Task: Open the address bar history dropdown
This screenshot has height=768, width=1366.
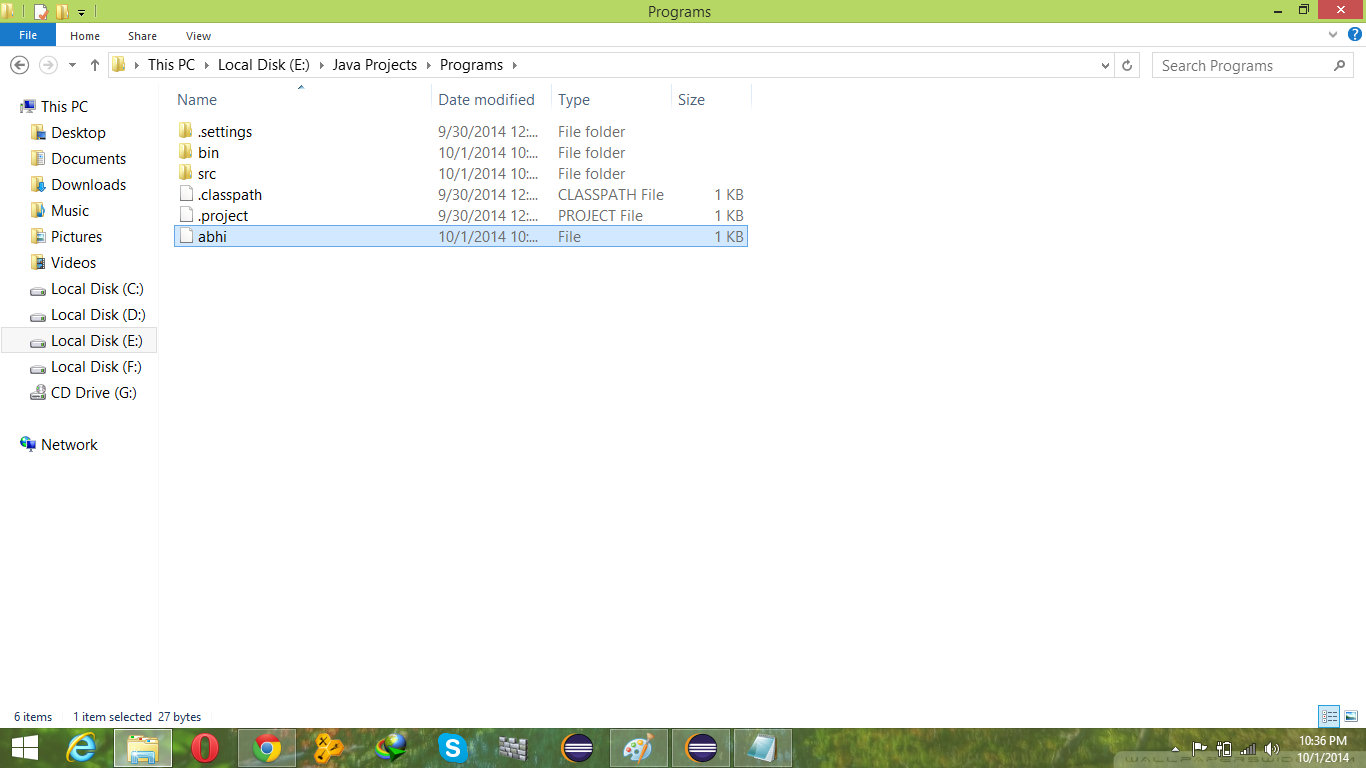Action: pos(1105,65)
